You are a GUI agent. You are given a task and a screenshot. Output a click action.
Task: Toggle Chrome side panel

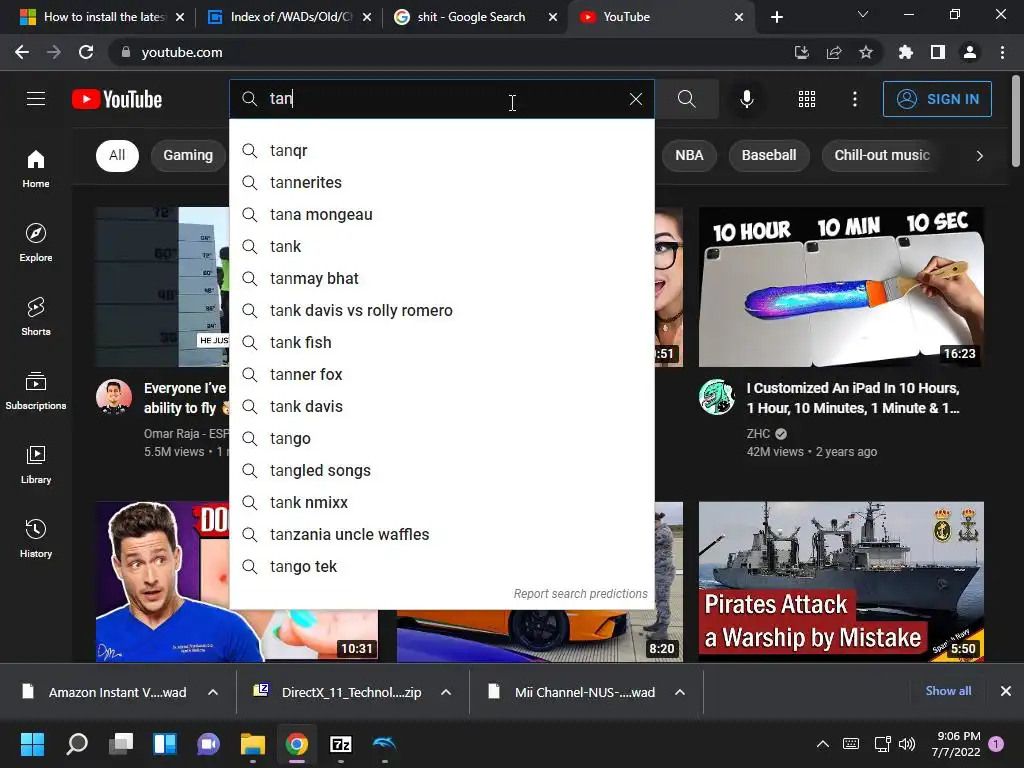coord(937,52)
